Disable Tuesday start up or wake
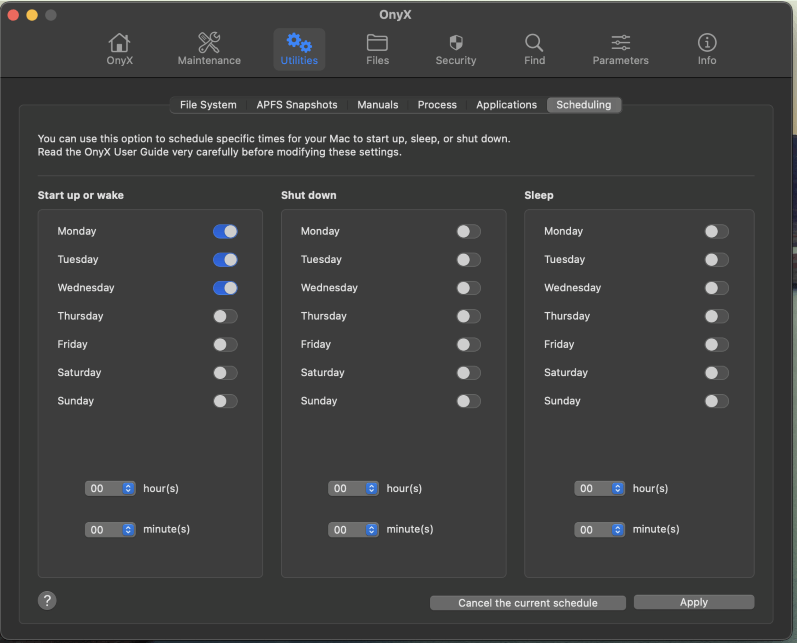The width and height of the screenshot is (797, 643). (x=225, y=260)
